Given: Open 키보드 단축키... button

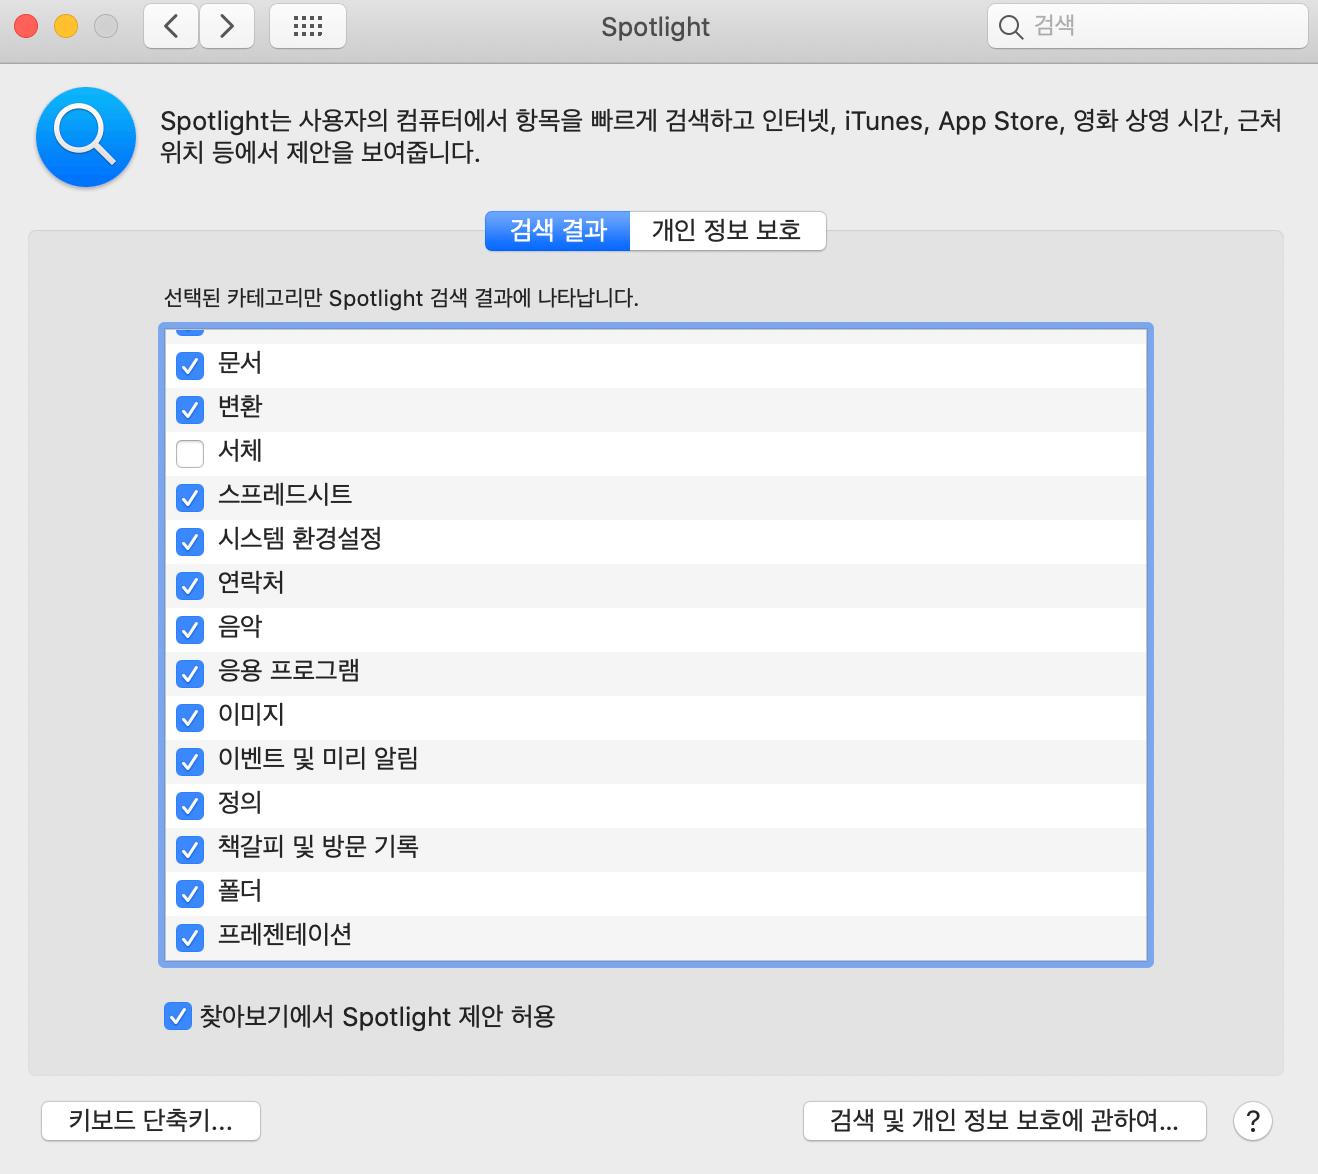Looking at the screenshot, I should [x=151, y=1121].
